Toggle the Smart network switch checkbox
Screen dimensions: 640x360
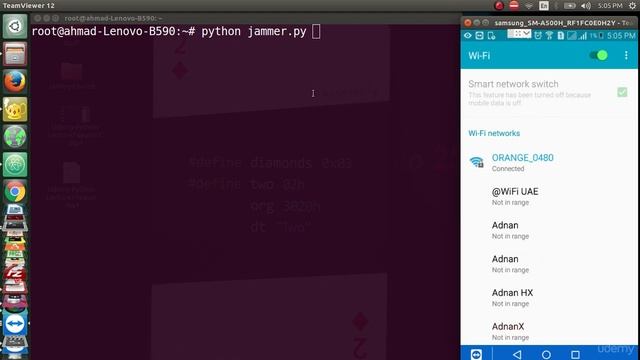(x=622, y=92)
